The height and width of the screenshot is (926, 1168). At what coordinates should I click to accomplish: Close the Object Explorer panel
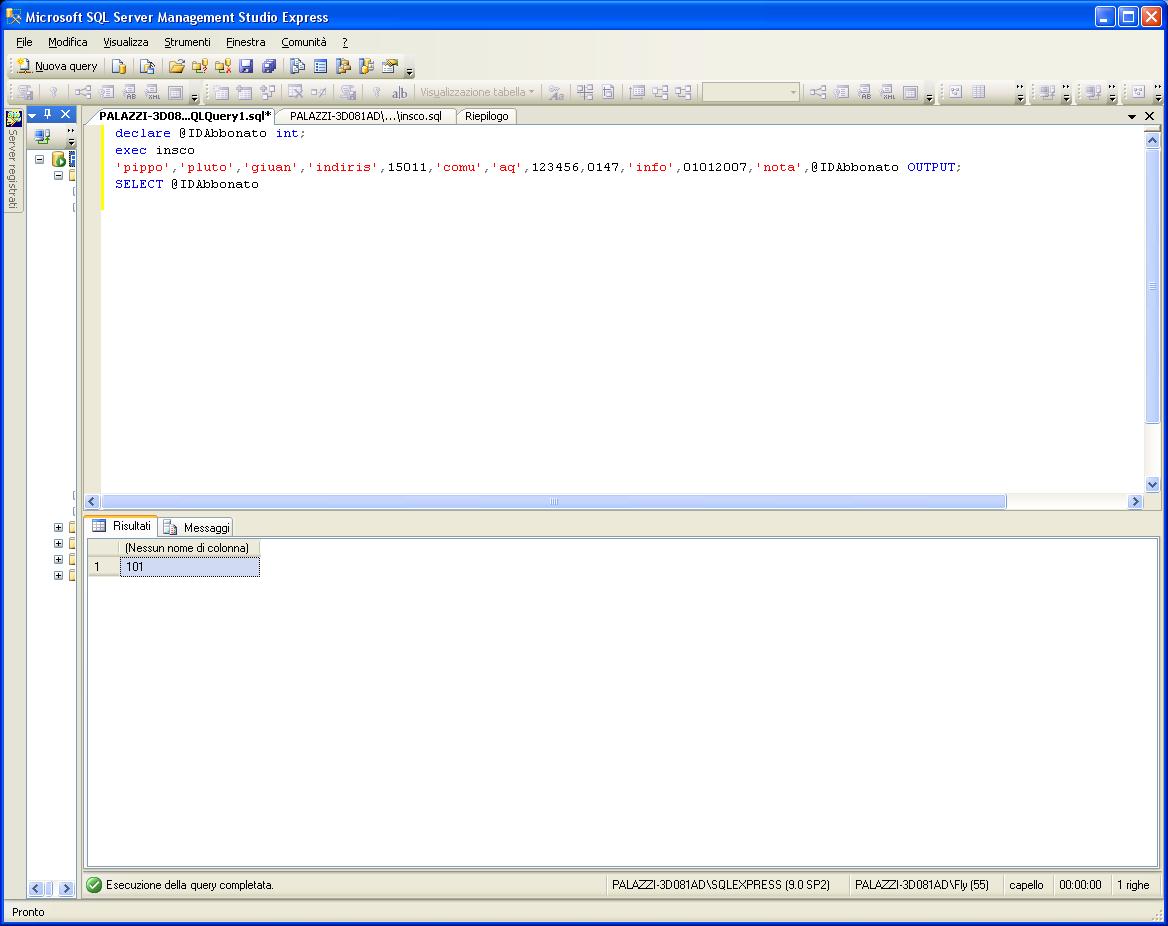[x=66, y=115]
